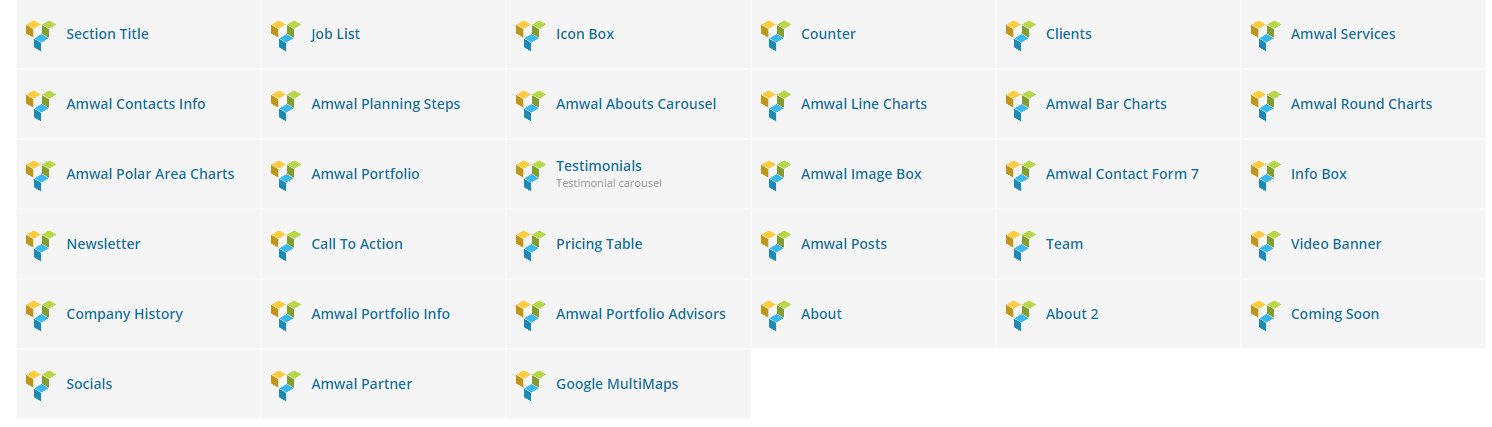Viewport: 1492px width, 427px height.
Task: Click the Pricing Table icon
Action: pyautogui.click(x=531, y=245)
